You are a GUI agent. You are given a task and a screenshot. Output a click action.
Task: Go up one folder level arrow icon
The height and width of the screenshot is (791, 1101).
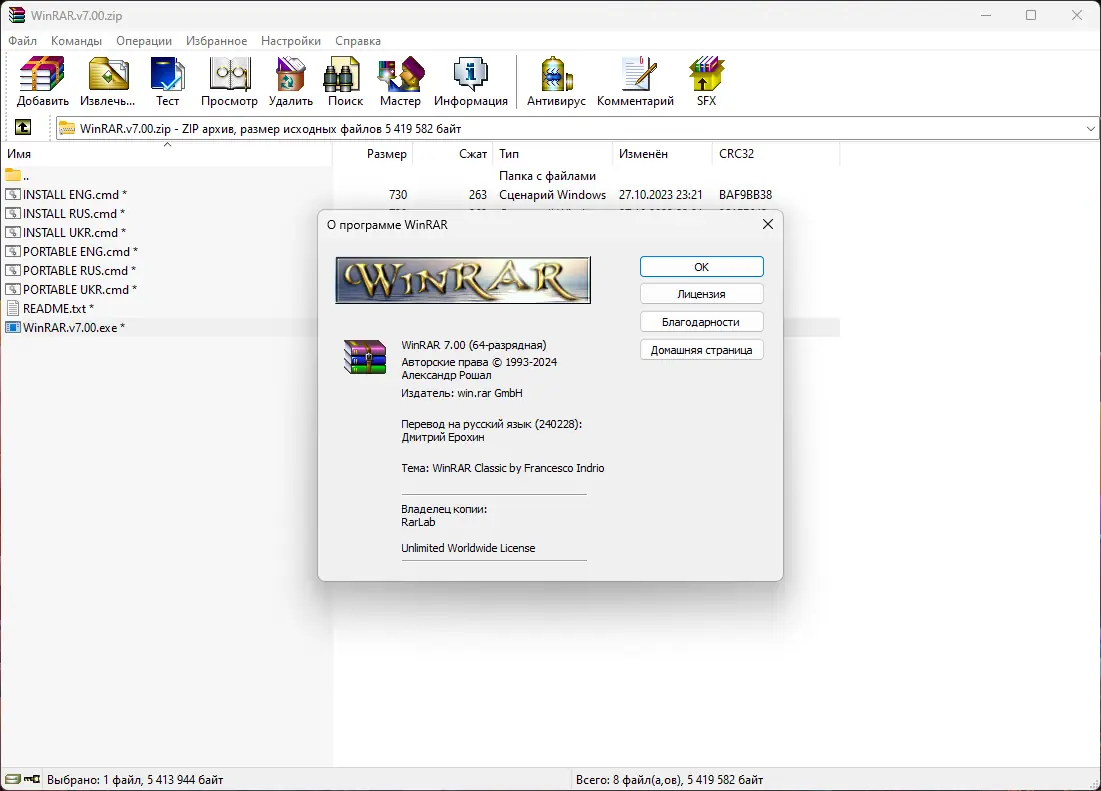[x=22, y=127]
